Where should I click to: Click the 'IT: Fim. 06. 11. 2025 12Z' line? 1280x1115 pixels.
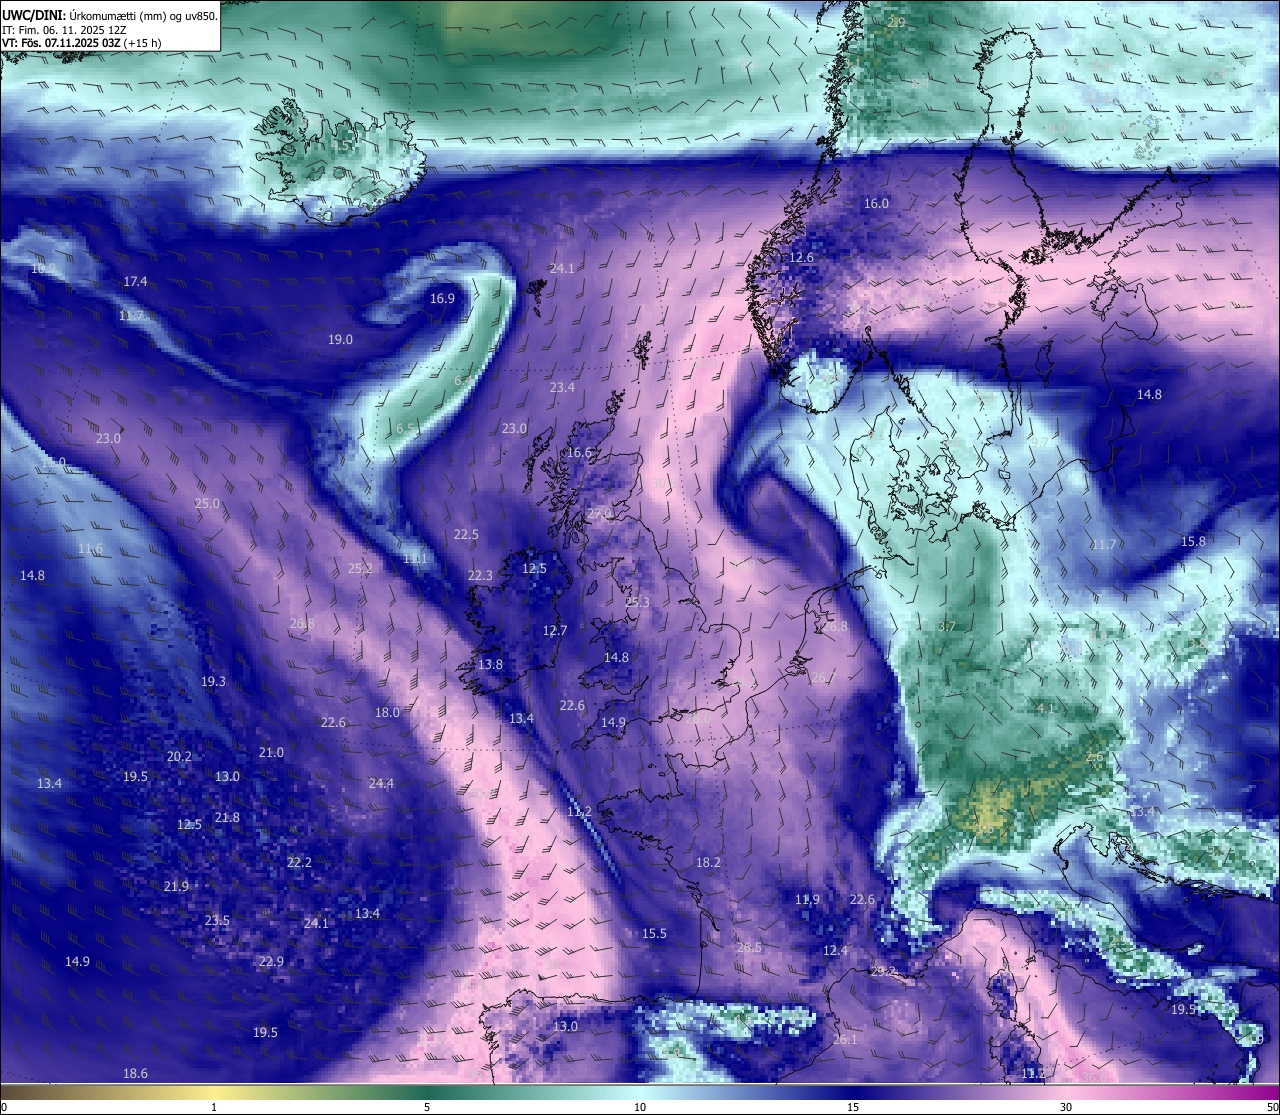click(64, 30)
